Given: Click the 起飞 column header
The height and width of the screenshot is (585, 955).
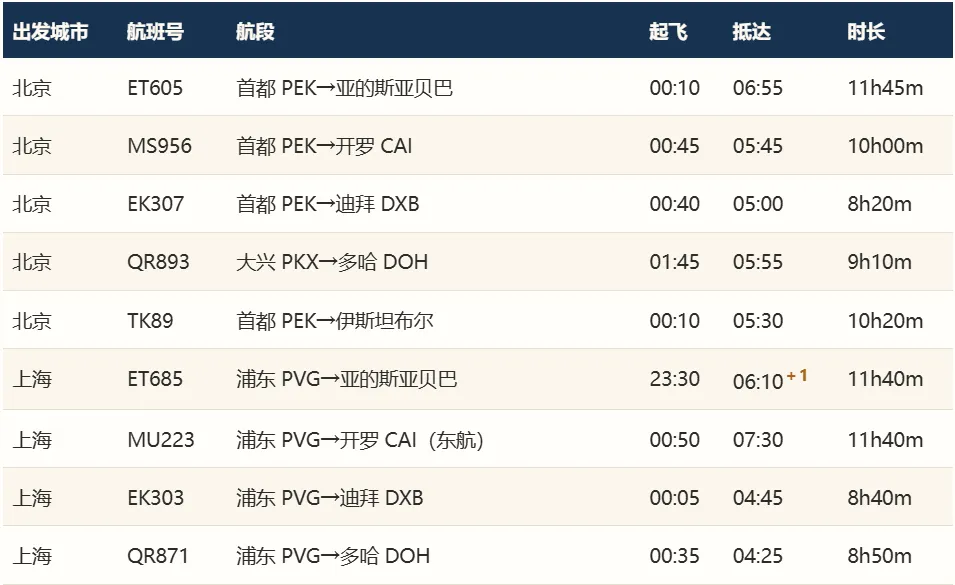Looking at the screenshot, I should point(668,31).
